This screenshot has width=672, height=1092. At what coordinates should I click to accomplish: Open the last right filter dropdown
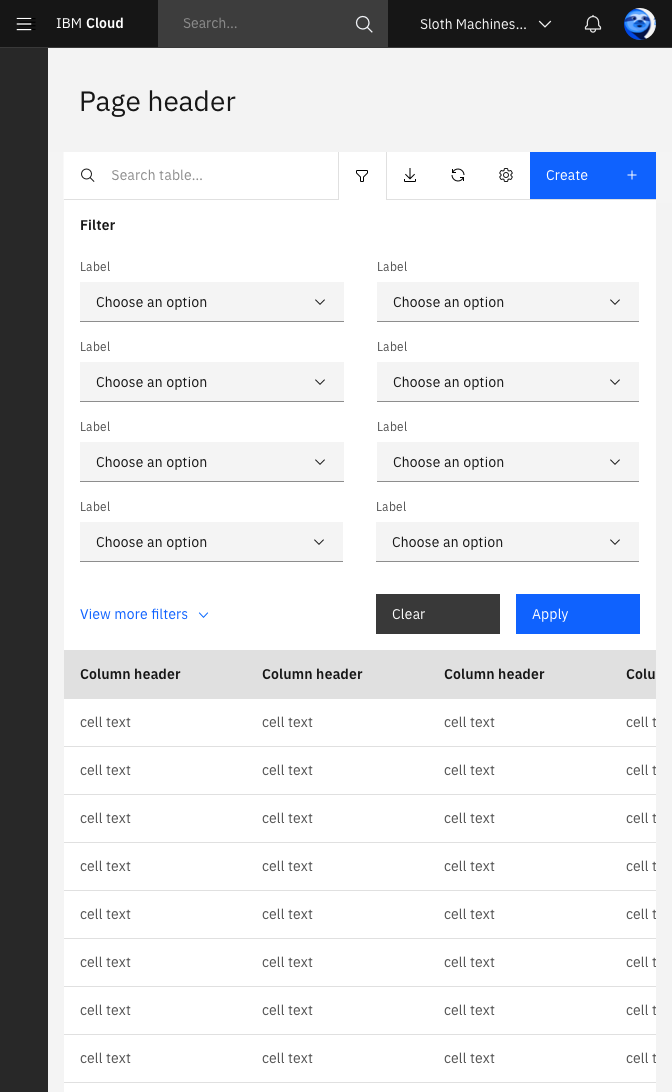[x=508, y=542]
